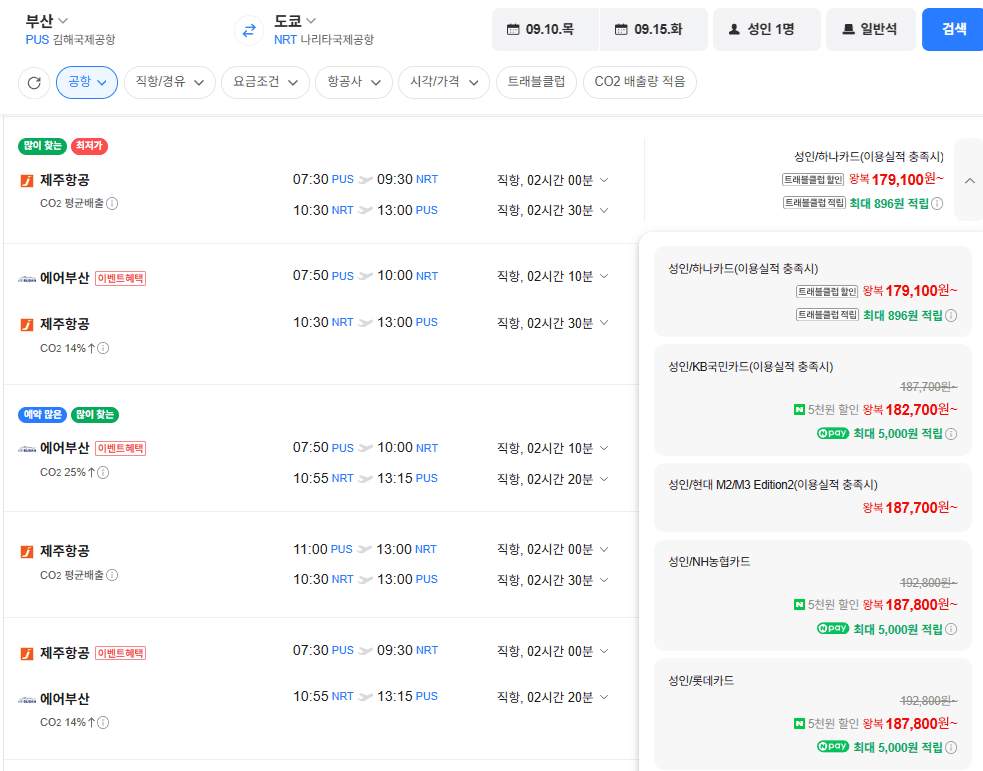Select the 왕복 187,800원 롯데카드 fare
983x771 pixels.
point(812,714)
